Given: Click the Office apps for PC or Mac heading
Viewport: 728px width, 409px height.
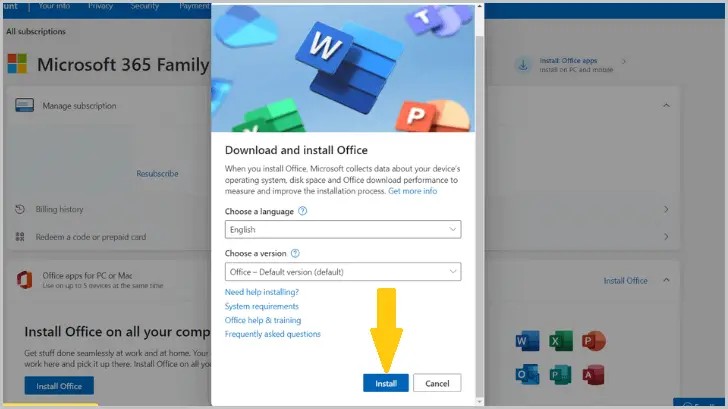Looking at the screenshot, I should click(87, 275).
